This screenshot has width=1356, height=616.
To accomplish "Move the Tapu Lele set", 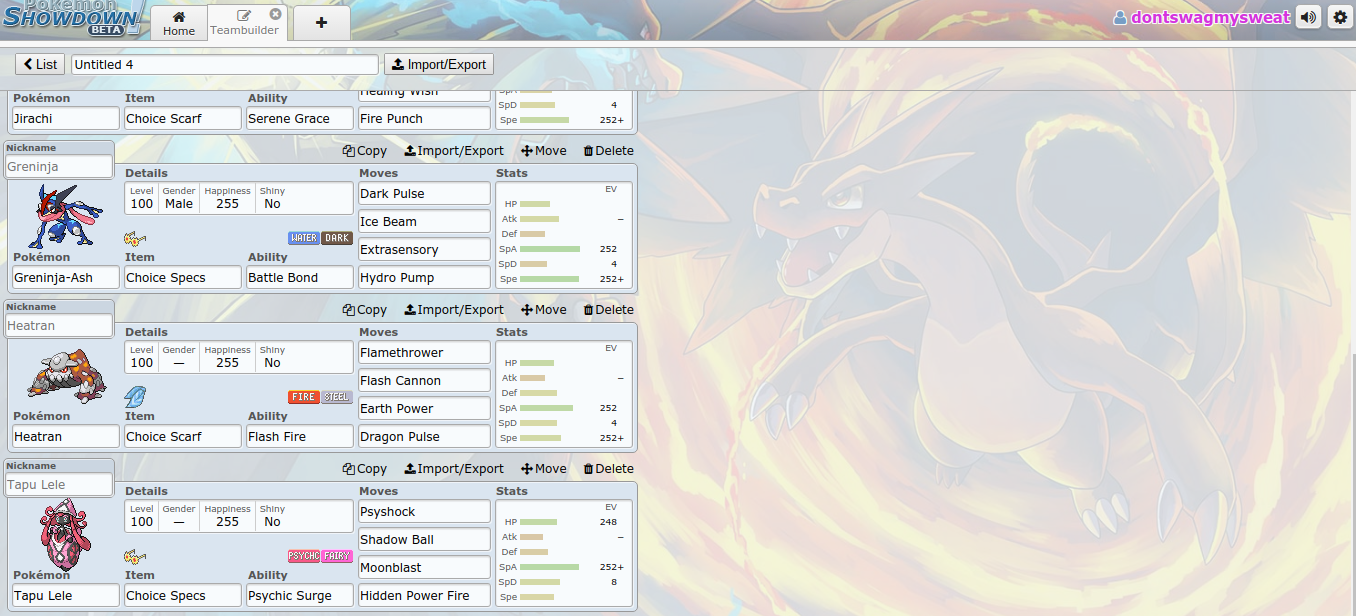I will (x=544, y=469).
